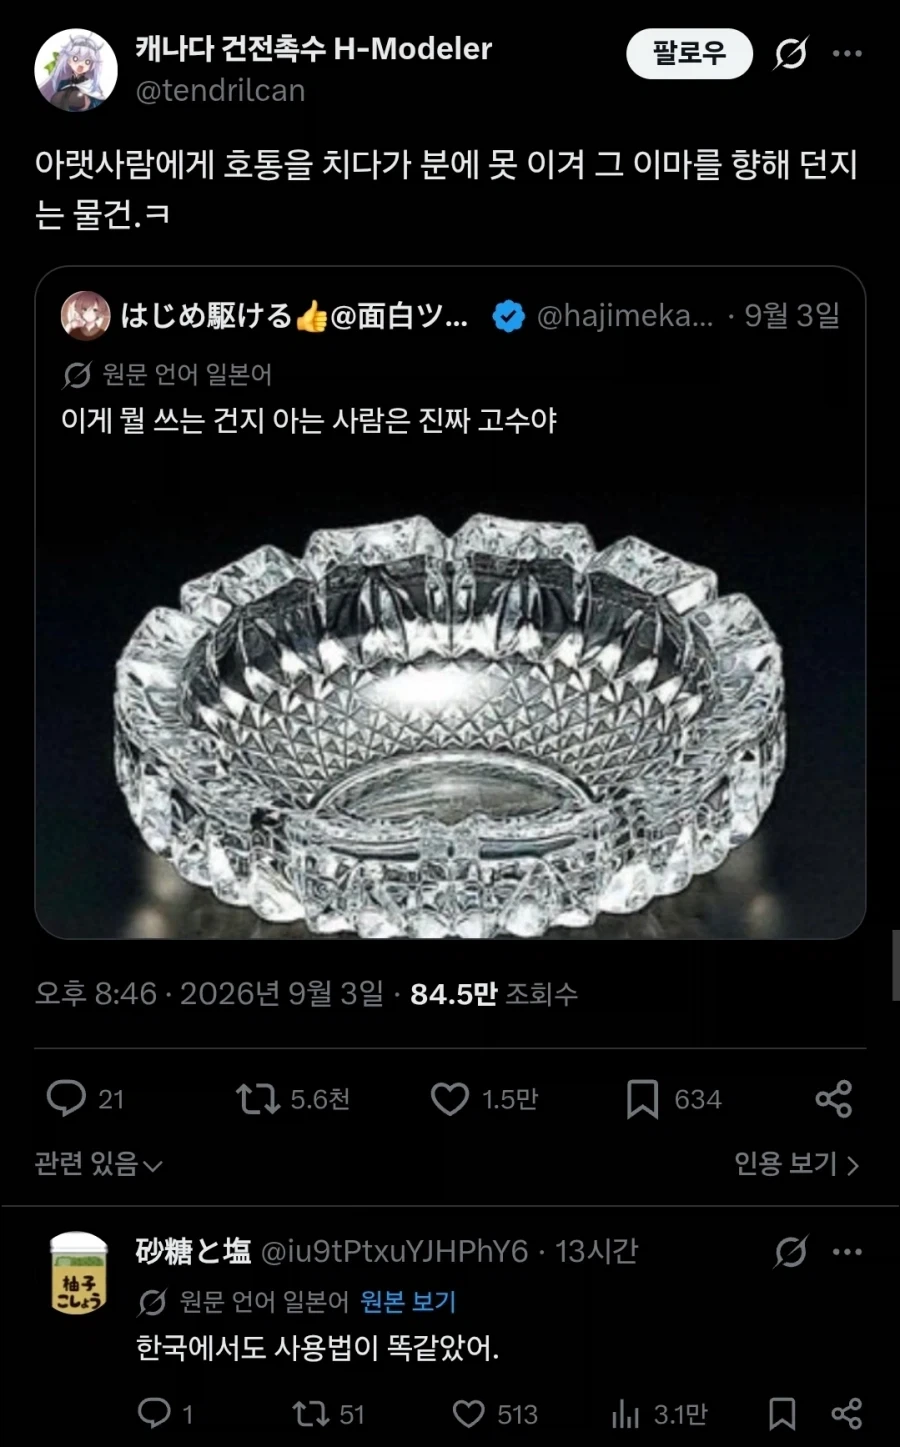Like the reply with 513 hearts
Viewport: 900px width, 1447px height.
[468, 1413]
